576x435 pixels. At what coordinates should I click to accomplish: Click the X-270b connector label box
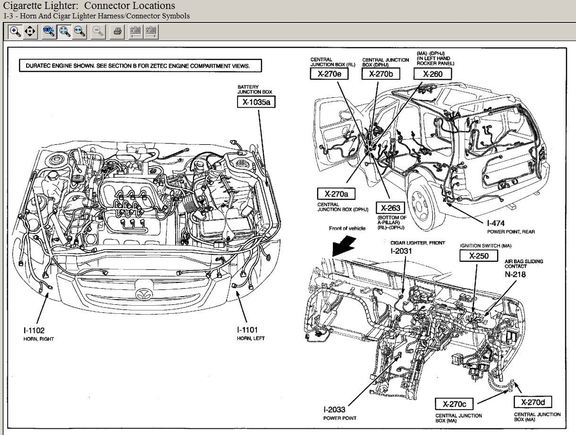381,74
